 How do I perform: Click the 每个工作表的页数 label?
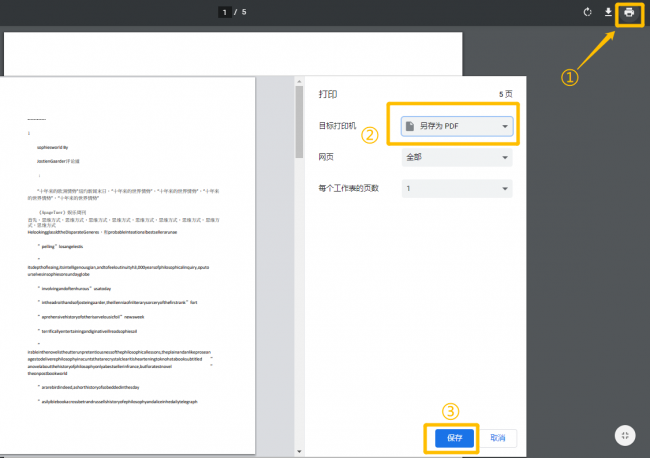point(348,188)
